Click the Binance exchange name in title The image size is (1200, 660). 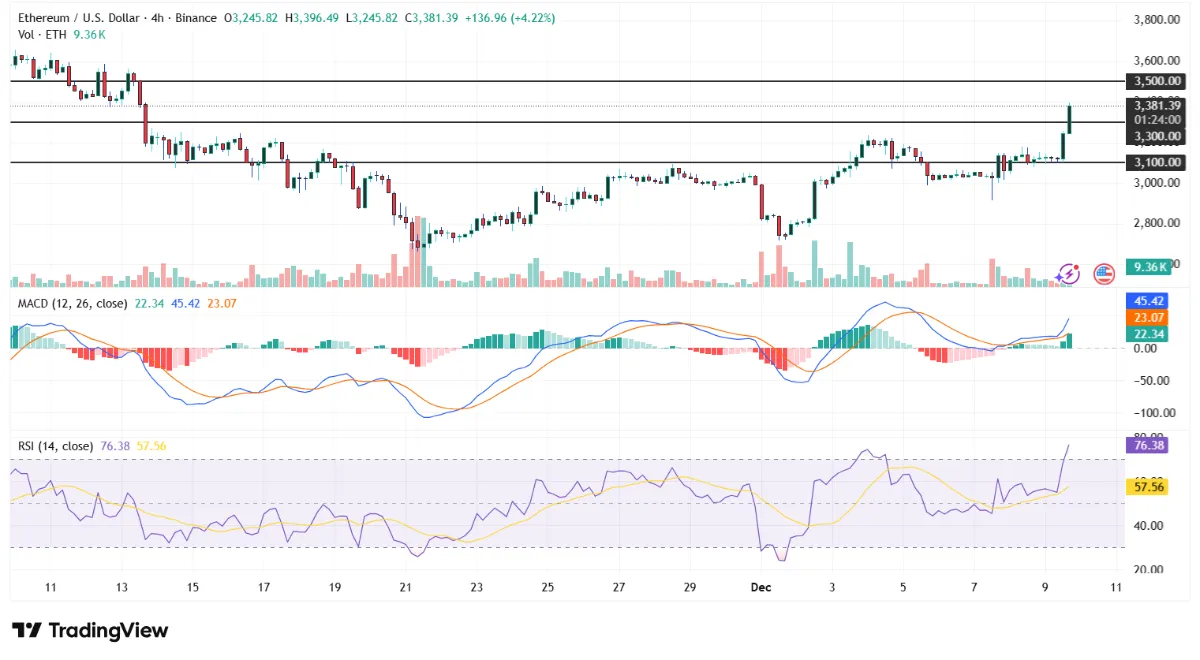pyautogui.click(x=196, y=18)
